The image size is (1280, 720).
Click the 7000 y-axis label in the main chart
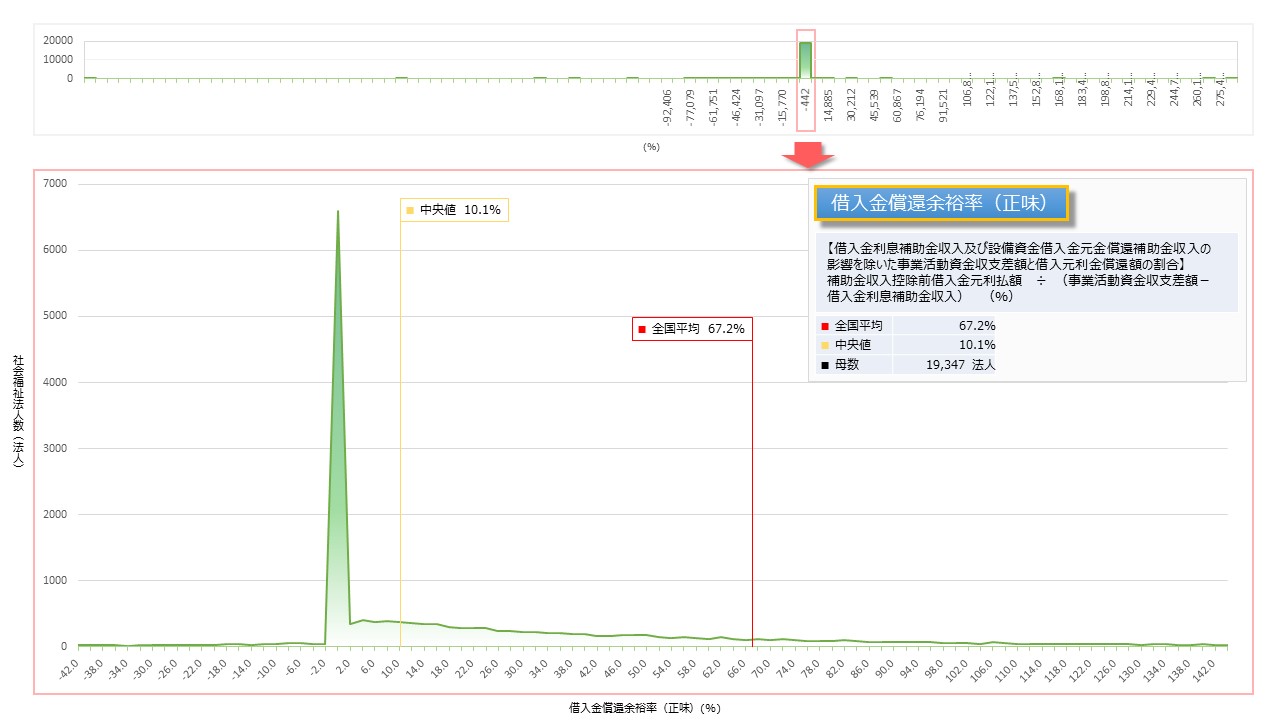point(54,184)
